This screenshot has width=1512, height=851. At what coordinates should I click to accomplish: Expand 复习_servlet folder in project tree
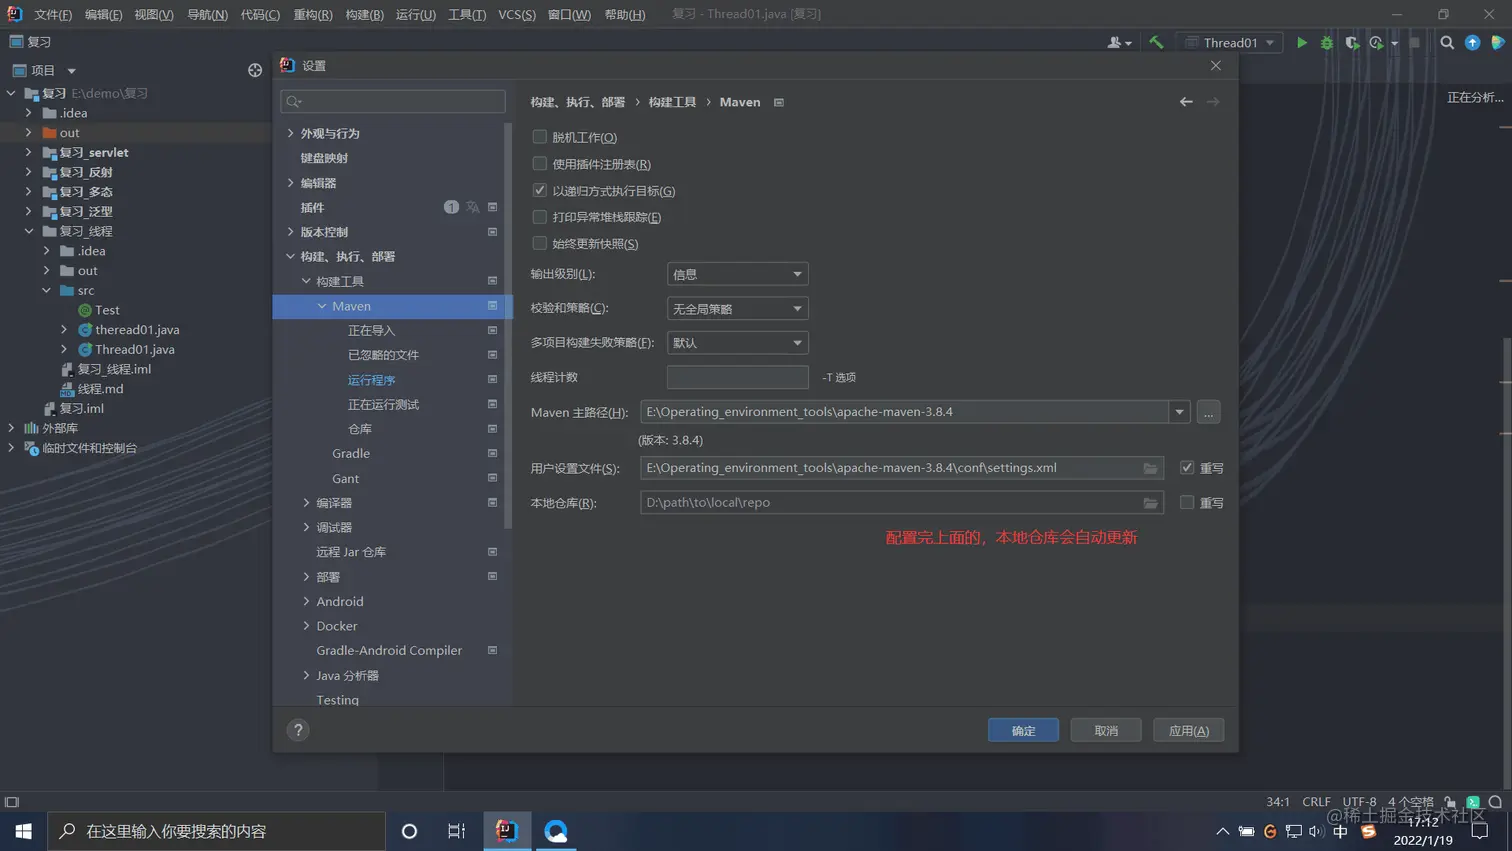29,153
